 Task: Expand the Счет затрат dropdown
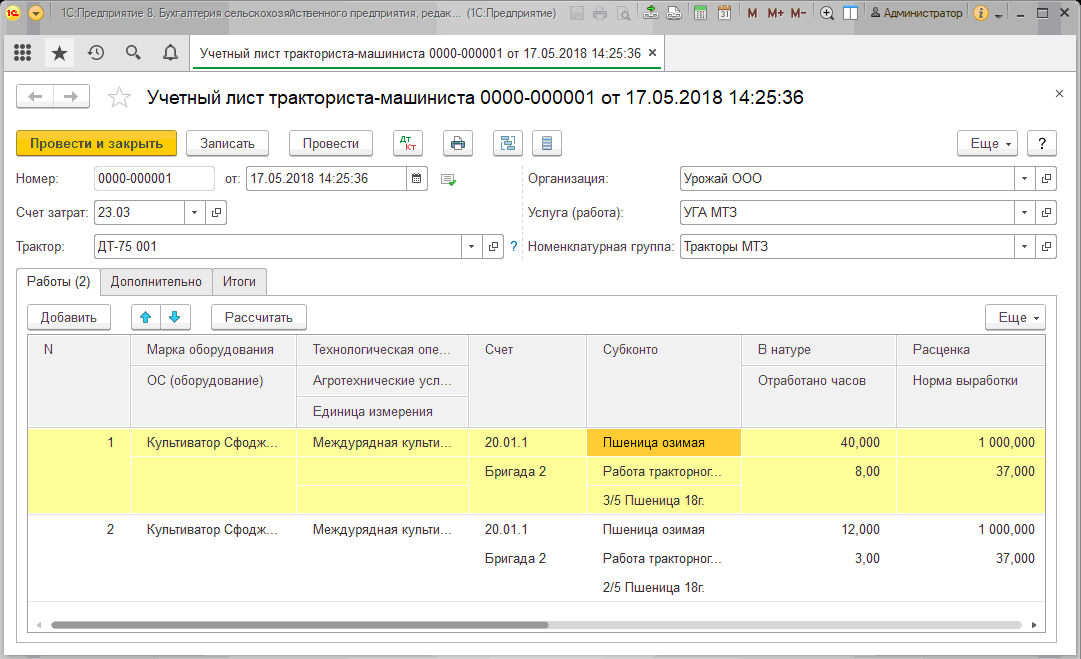coord(194,212)
